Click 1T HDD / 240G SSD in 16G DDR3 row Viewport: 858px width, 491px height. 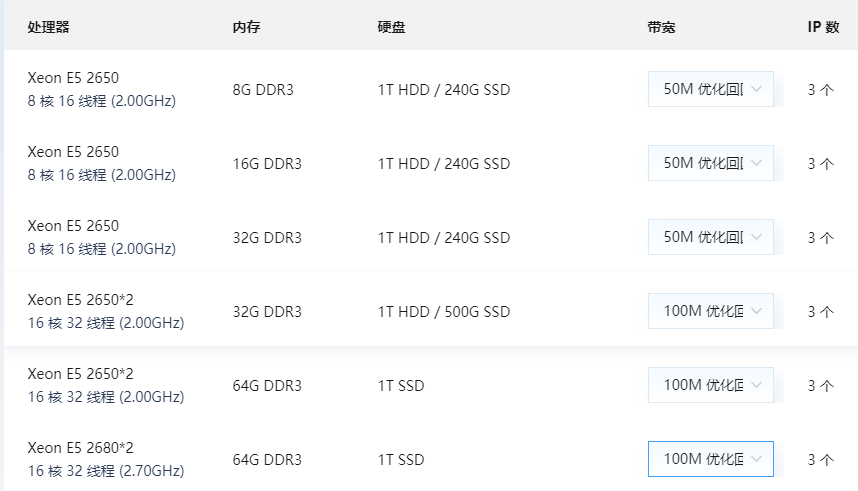(x=444, y=164)
